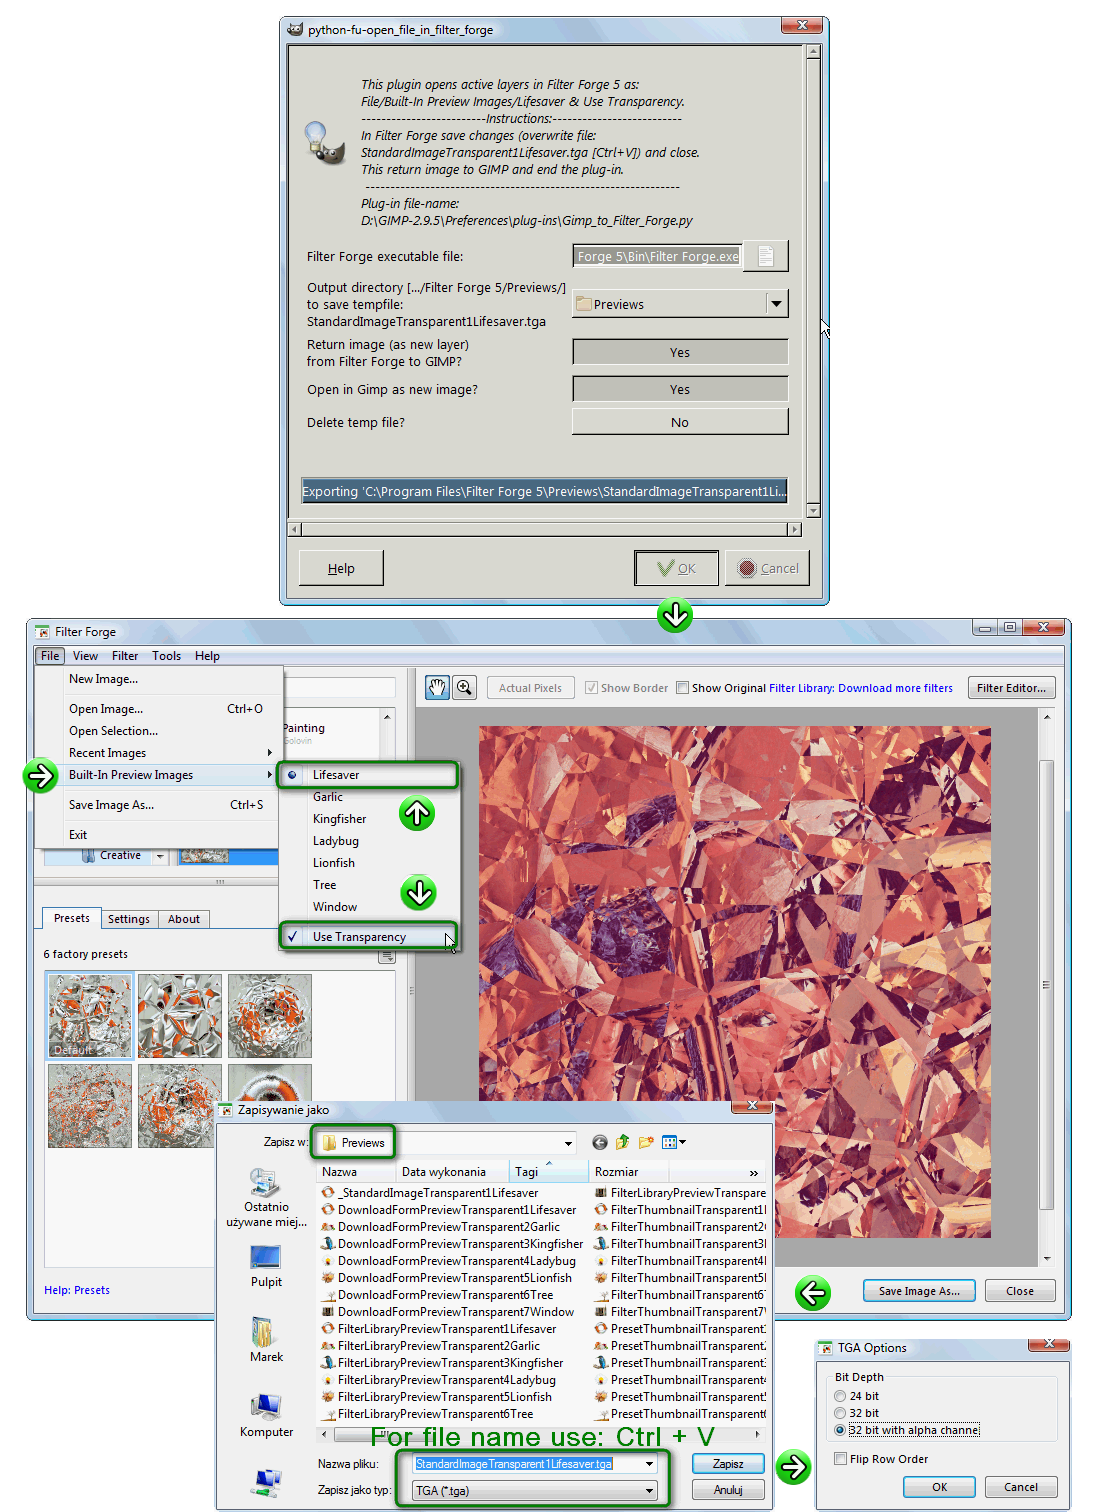Select the second factory preset thumbnail
The image size is (1101, 1512).
(180, 1015)
